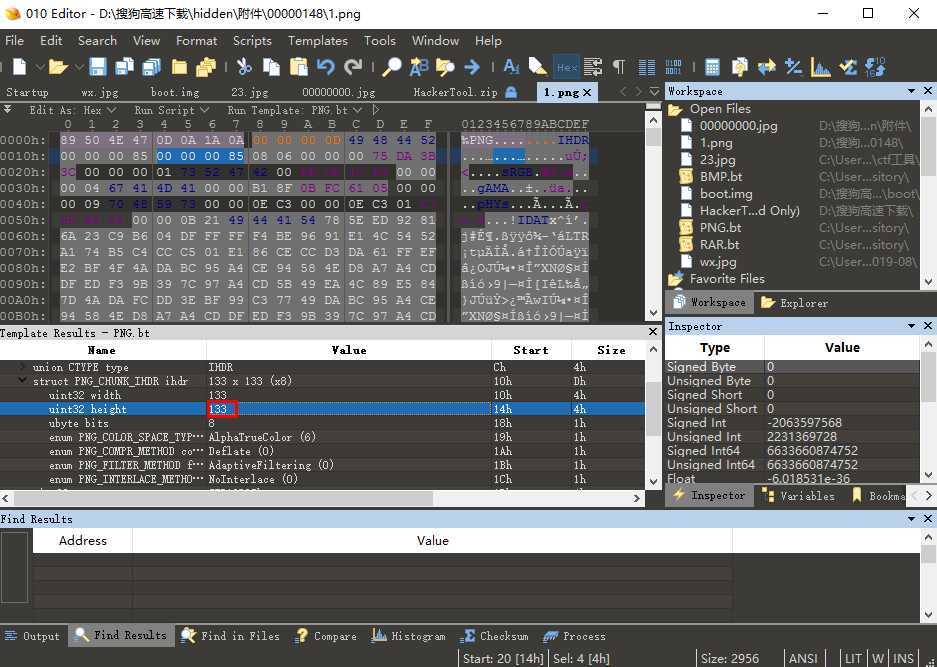
Task: Click the Histogram chart toolbar icon
Action: (821, 67)
